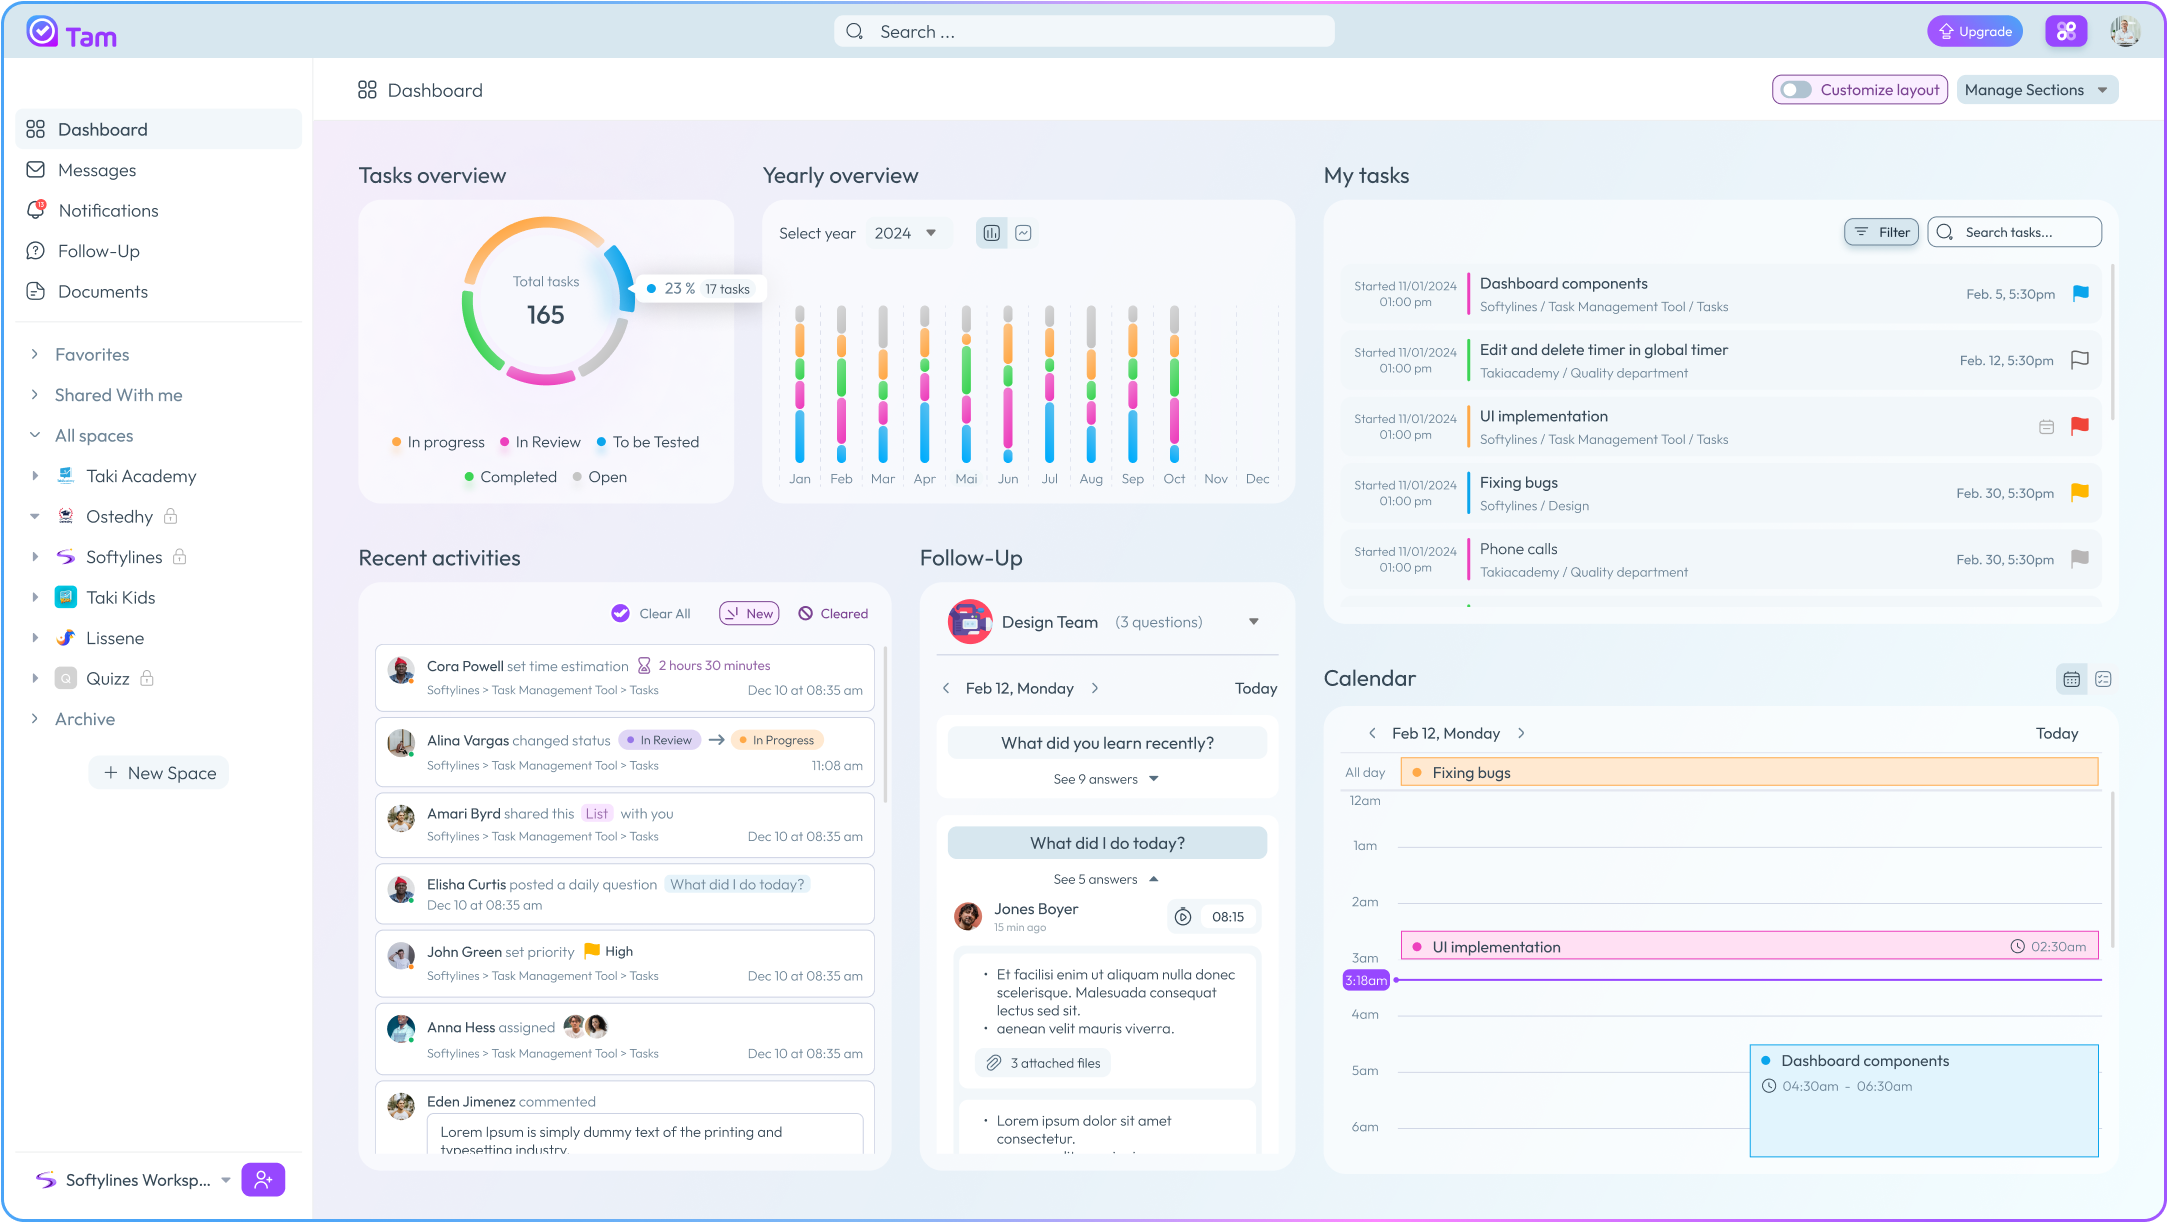Switch yearly overview to line chart view

pos(1023,233)
